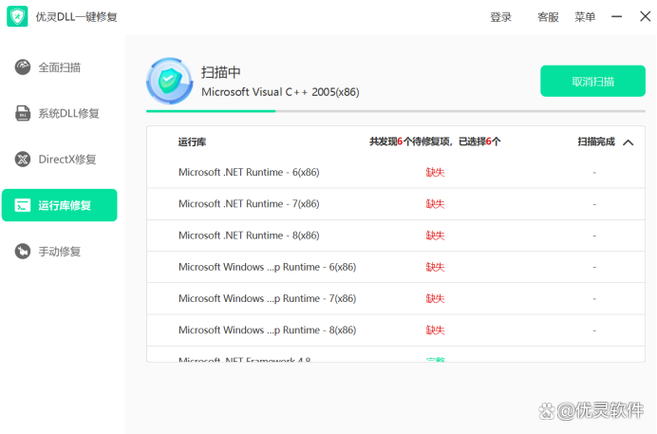Viewport: 657px width, 434px height.
Task: Click the 扫描中 heading
Action: [x=221, y=72]
